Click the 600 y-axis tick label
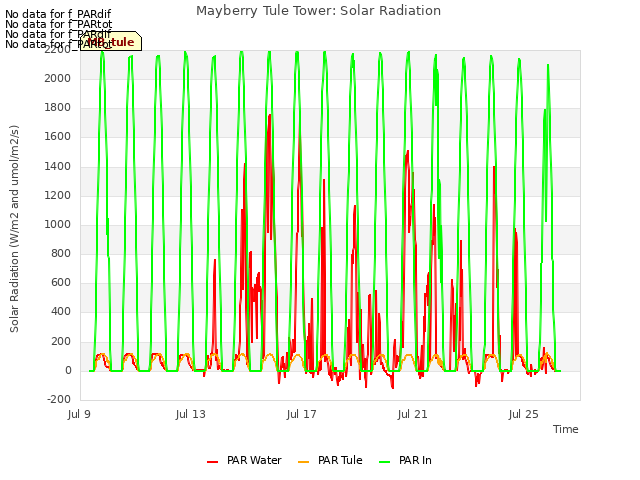Image resolution: width=640 pixels, height=480 pixels. point(61,283)
